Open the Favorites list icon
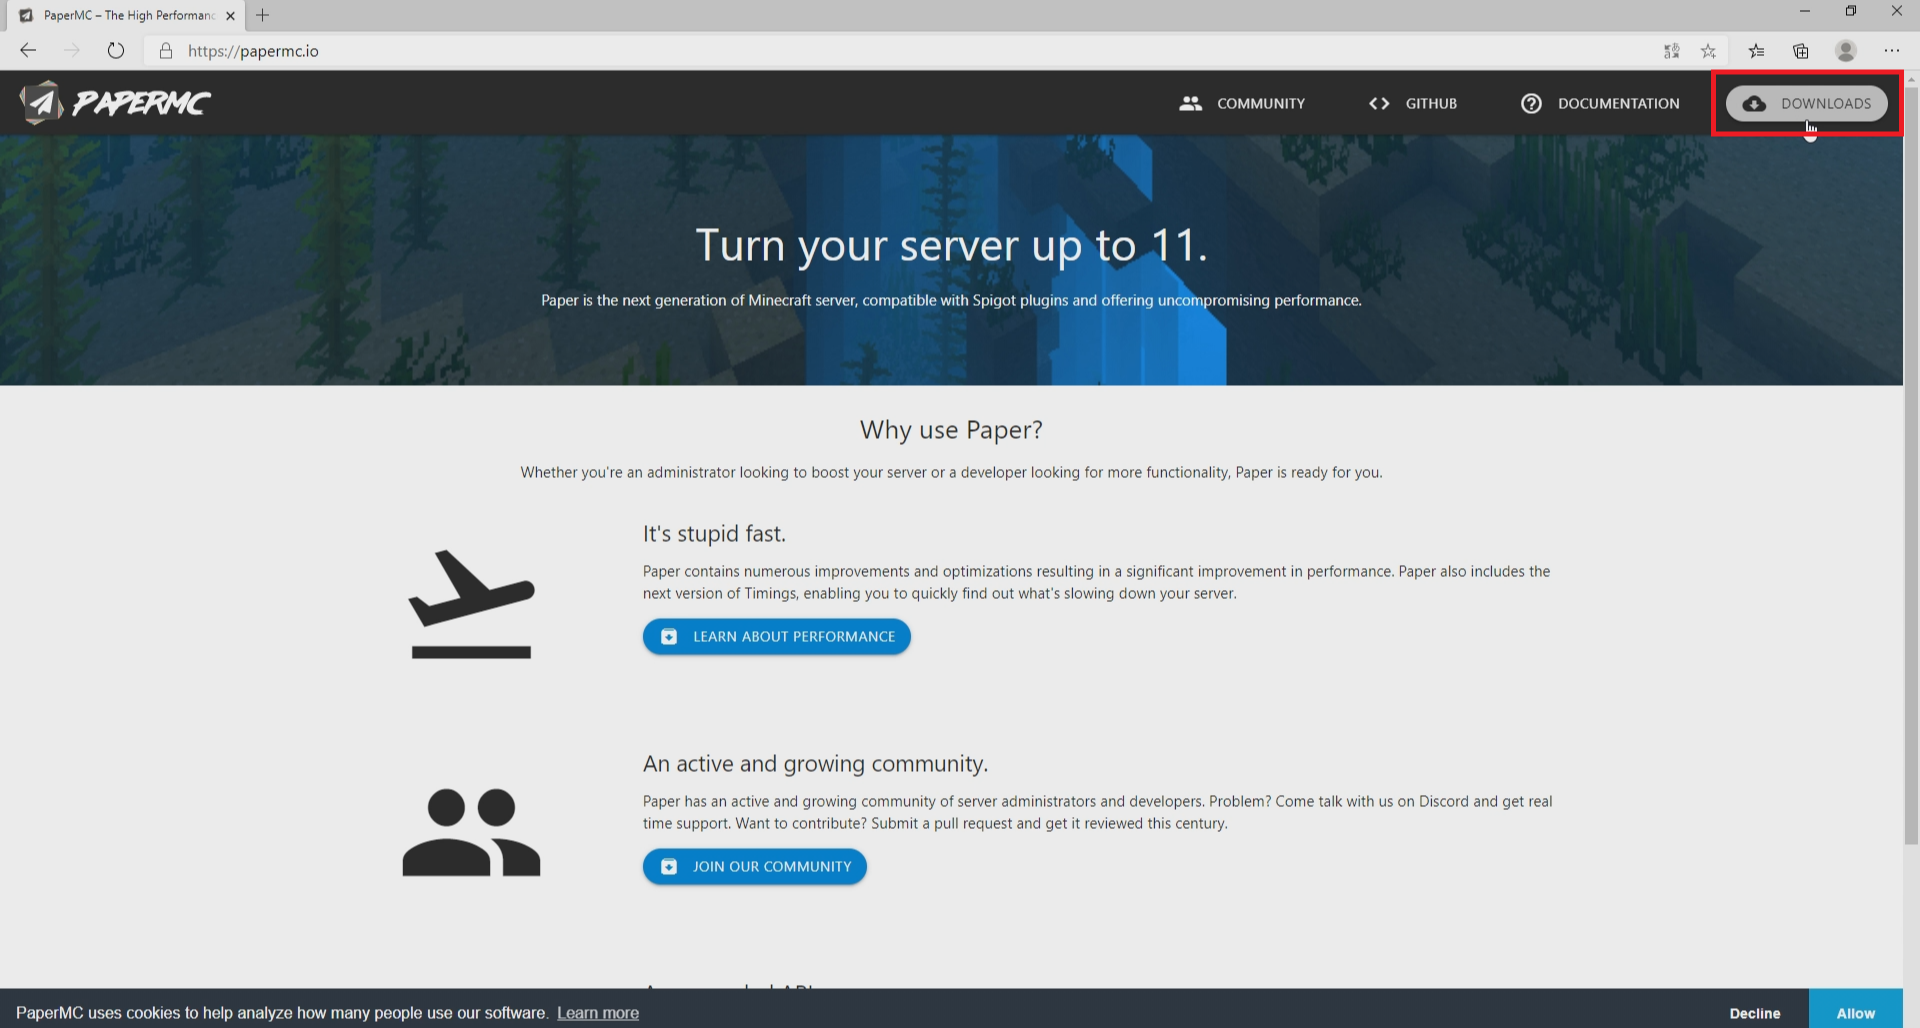Image resolution: width=1920 pixels, height=1028 pixels. [x=1756, y=51]
